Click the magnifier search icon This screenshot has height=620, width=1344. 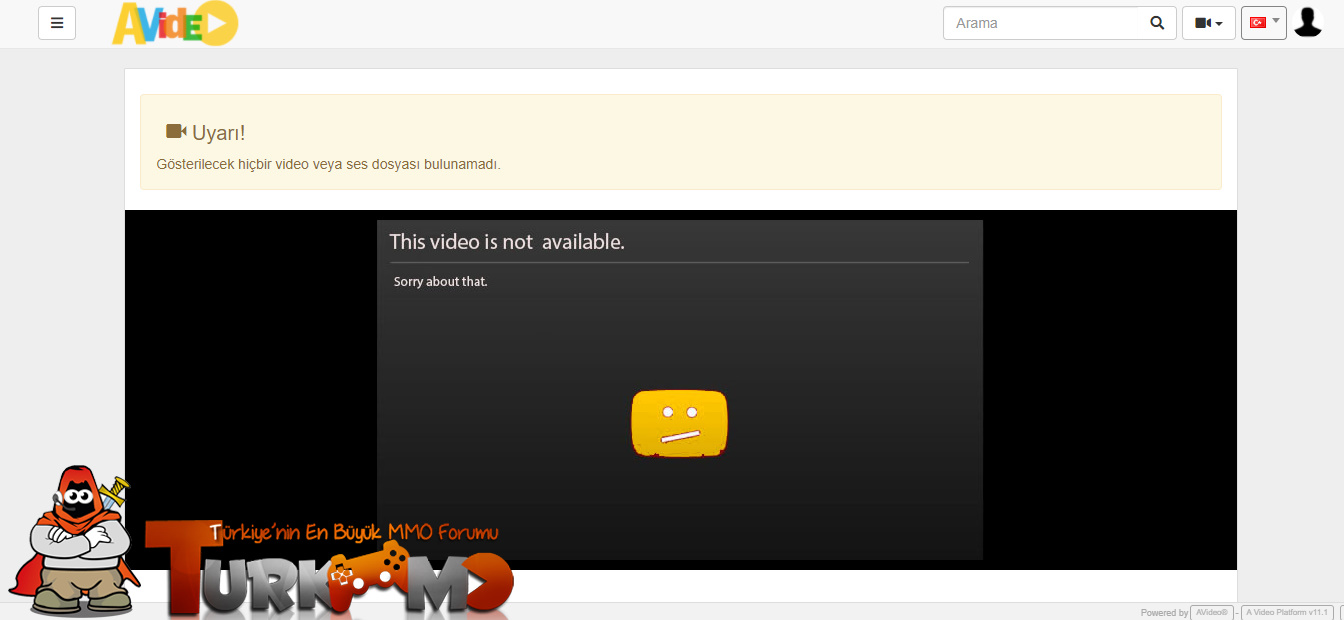[1157, 23]
